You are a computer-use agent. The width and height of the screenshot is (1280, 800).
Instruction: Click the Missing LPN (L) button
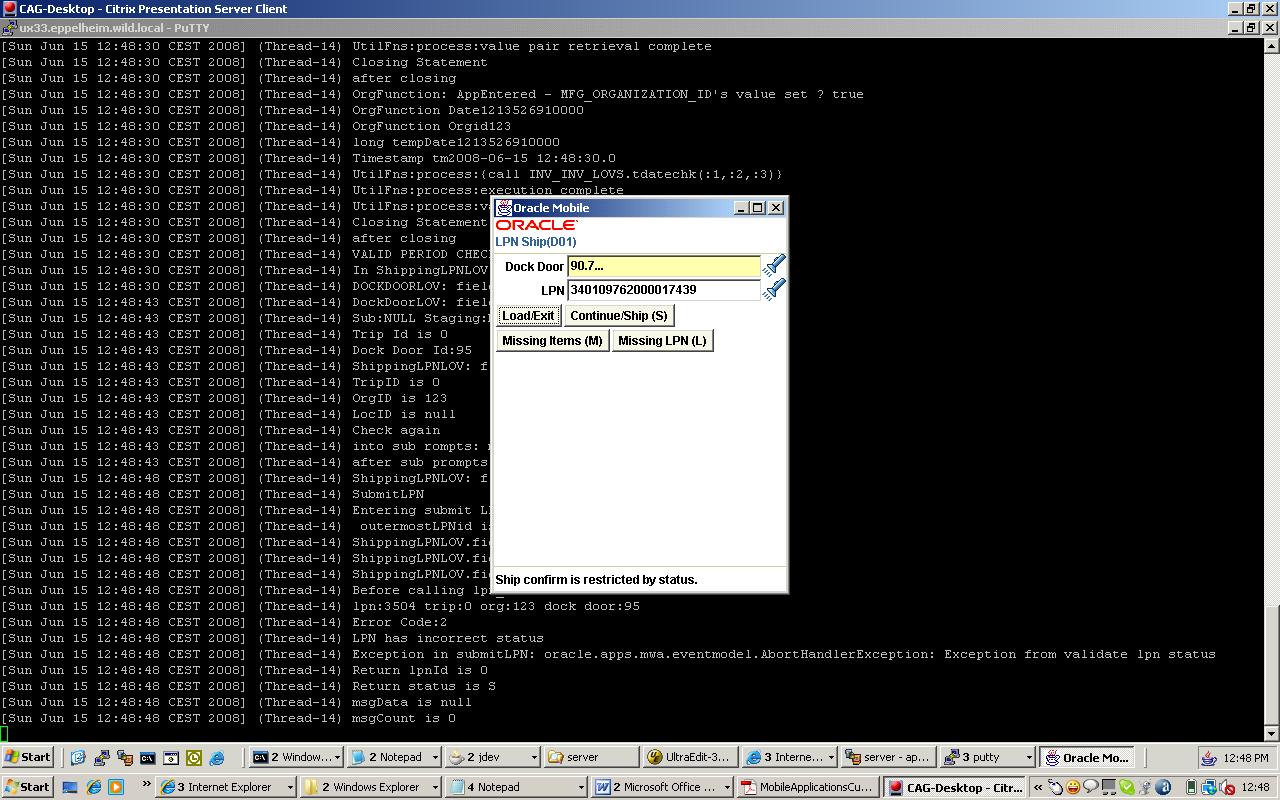pos(662,341)
